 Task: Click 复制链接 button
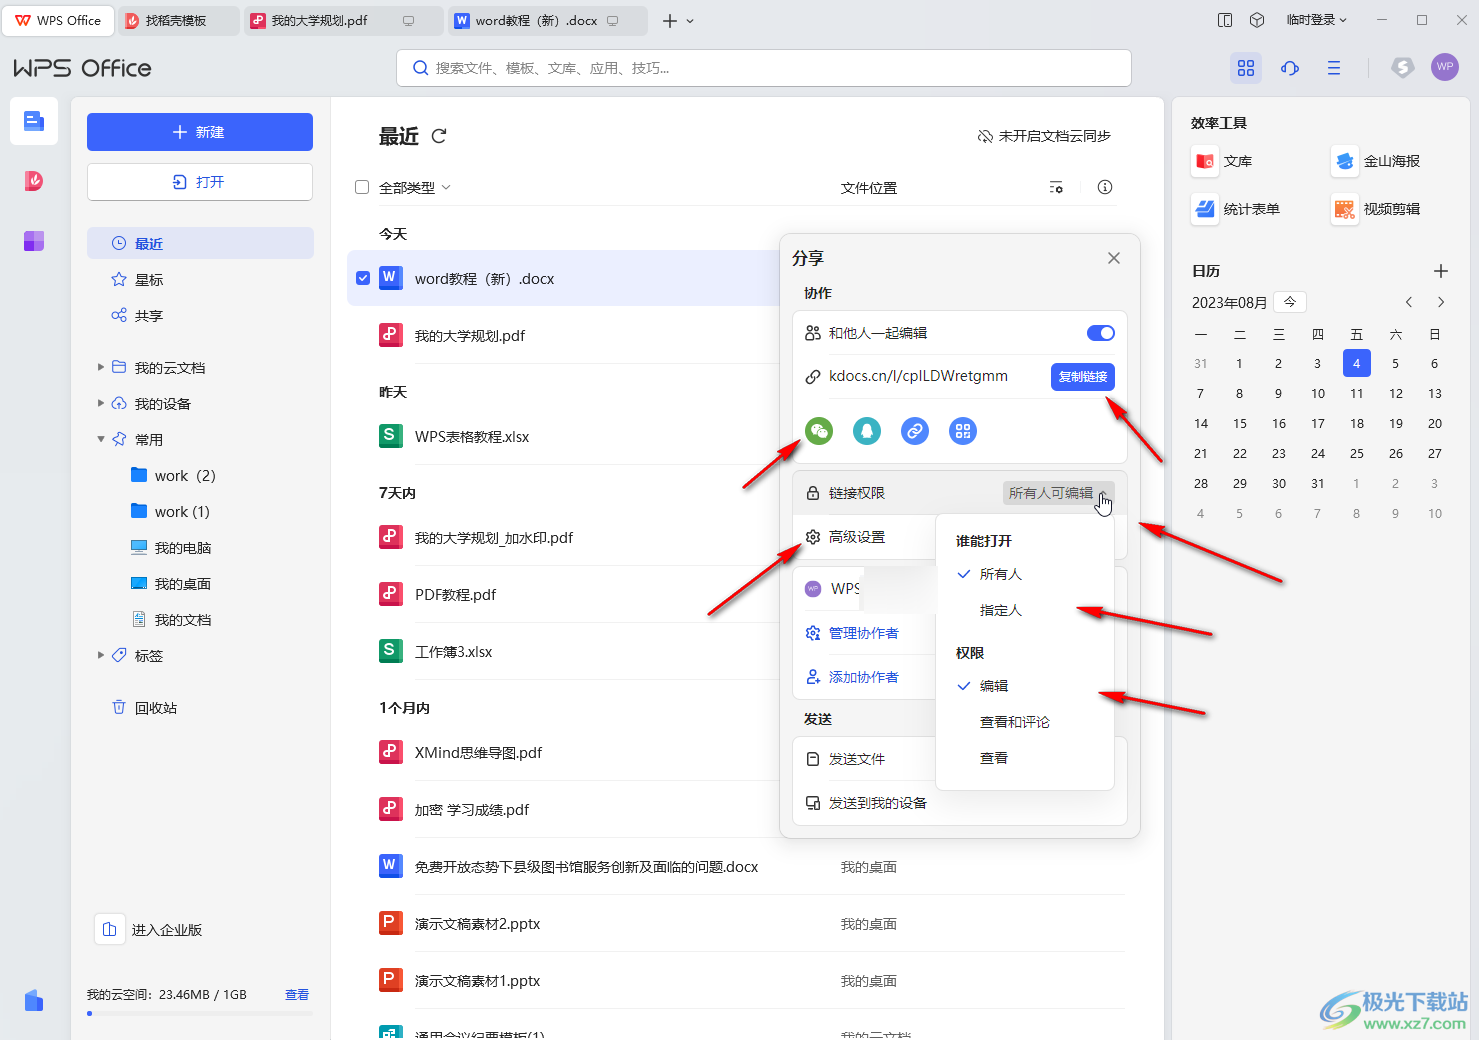[x=1083, y=376]
